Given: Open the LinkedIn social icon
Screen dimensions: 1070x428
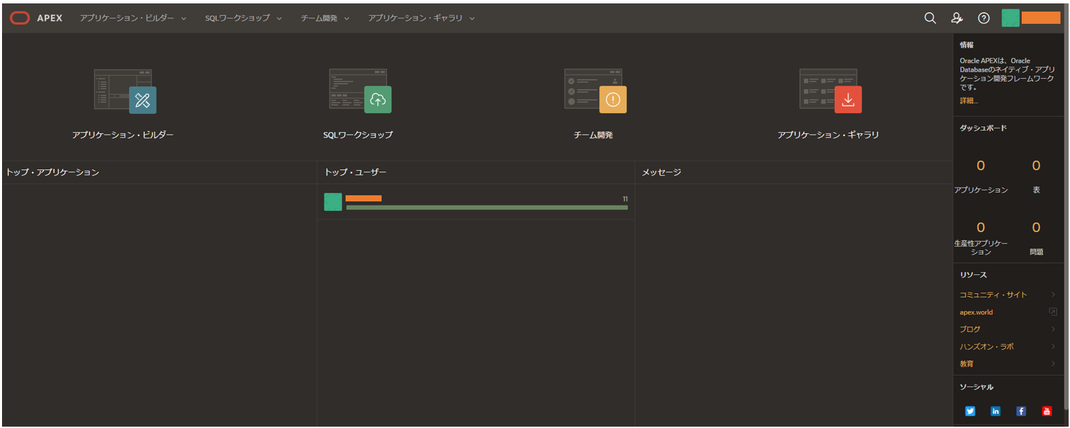Looking at the screenshot, I should point(996,411).
